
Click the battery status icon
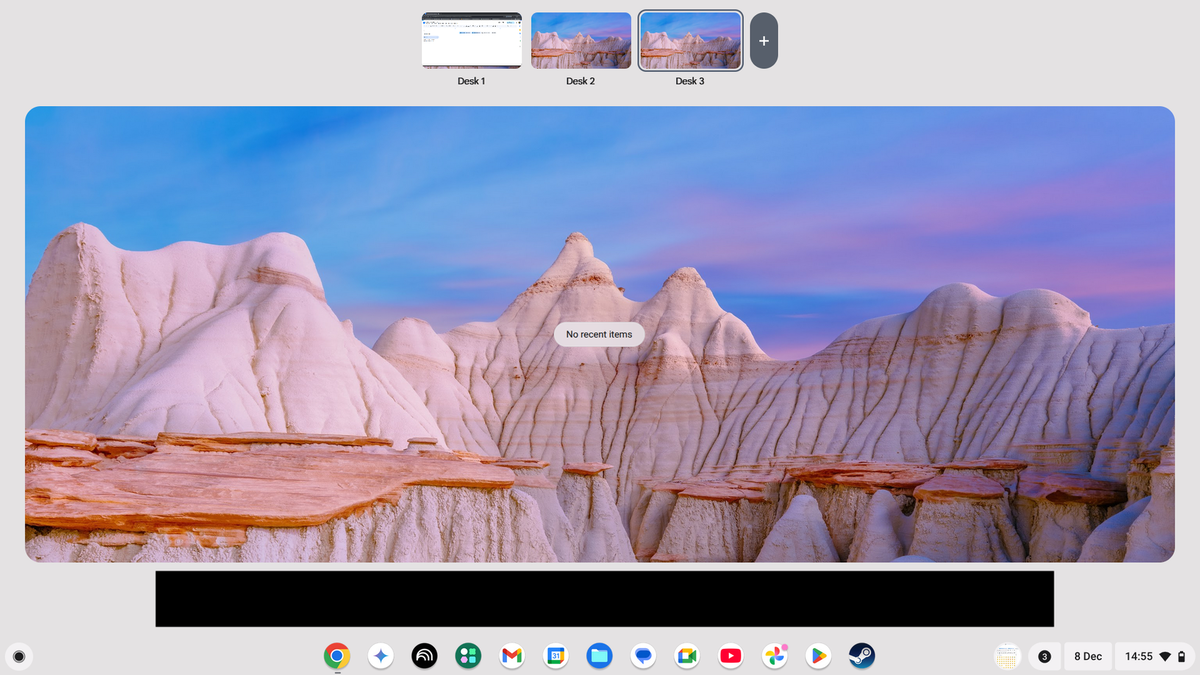pos(1182,656)
